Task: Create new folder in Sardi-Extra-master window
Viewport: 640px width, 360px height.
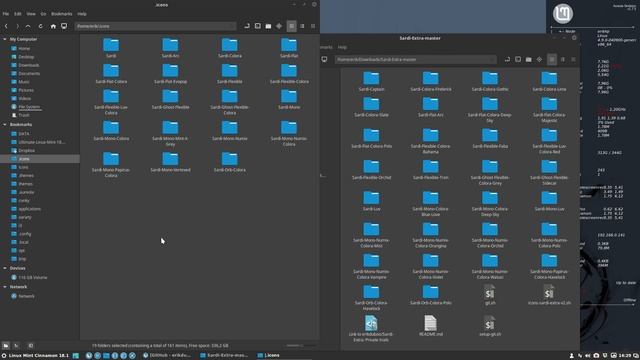Action: (529, 60)
